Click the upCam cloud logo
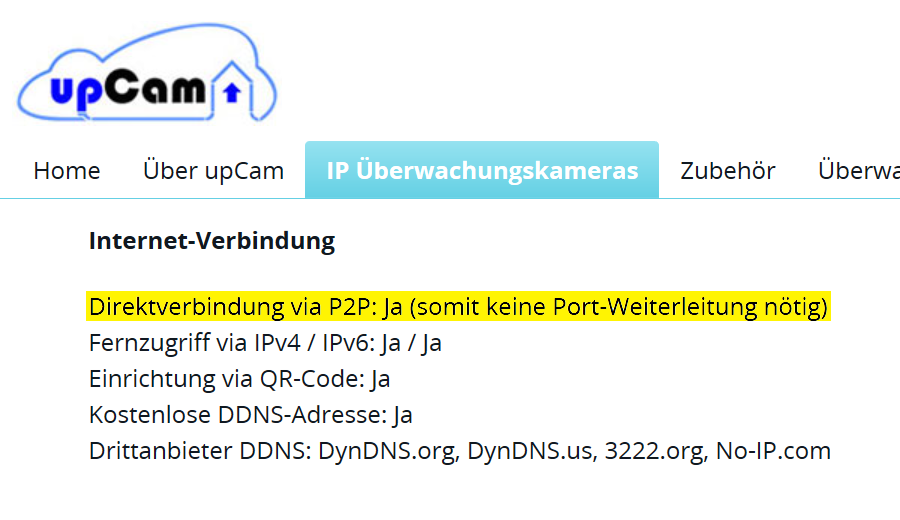This screenshot has width=900, height=520. [147, 72]
